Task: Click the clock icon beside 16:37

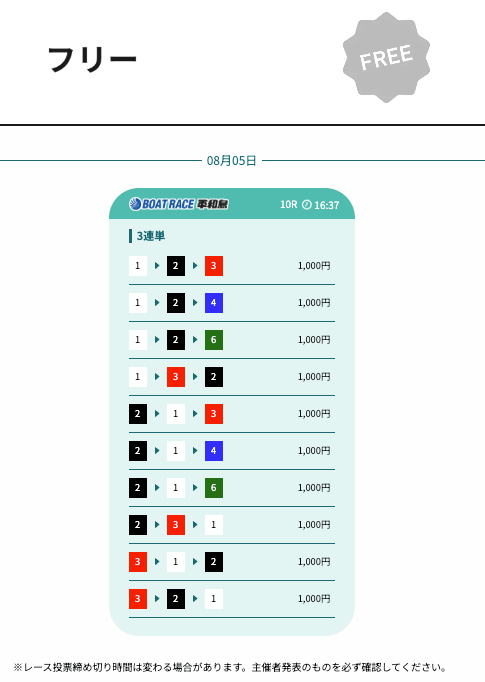Action: click(307, 204)
